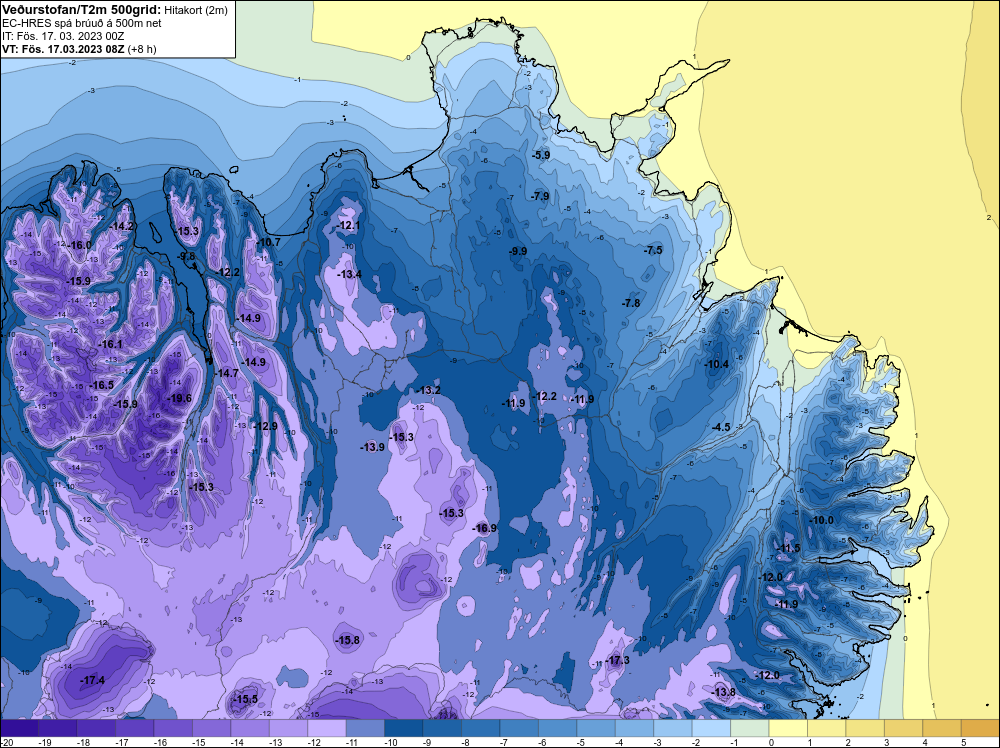This screenshot has height=748, width=1000.
Task: Click the -16.9 temperature label
Action: (484, 528)
